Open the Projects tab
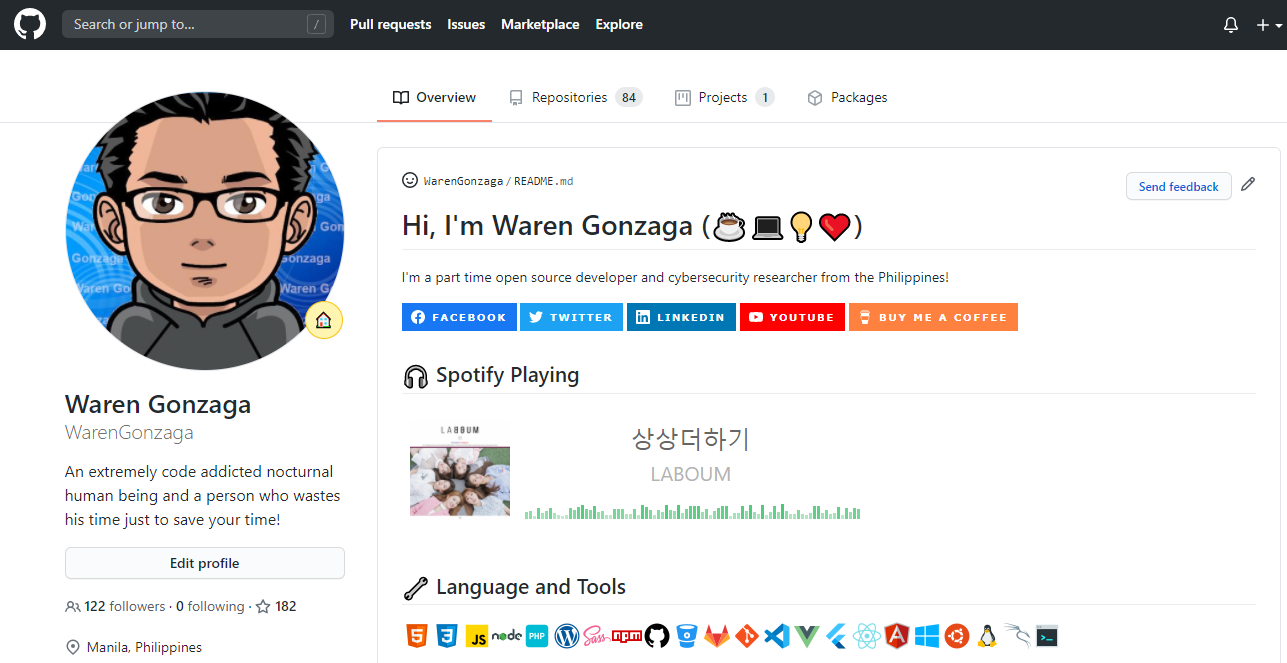Screen dimensions: 1287x663 tap(724, 97)
